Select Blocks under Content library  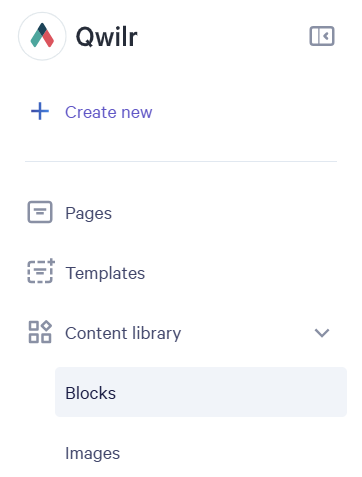201,392
